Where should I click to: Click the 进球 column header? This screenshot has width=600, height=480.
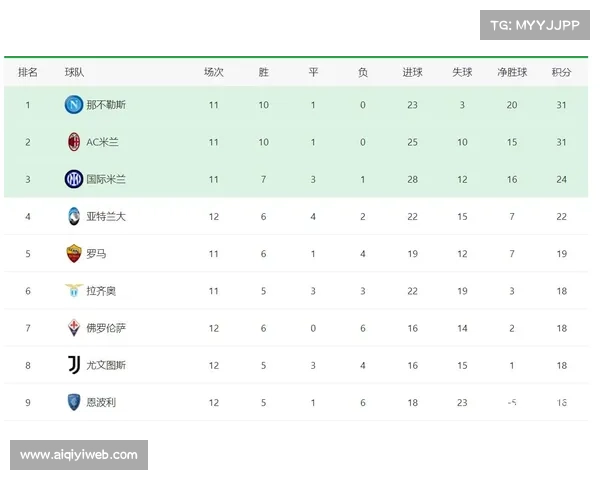point(412,73)
